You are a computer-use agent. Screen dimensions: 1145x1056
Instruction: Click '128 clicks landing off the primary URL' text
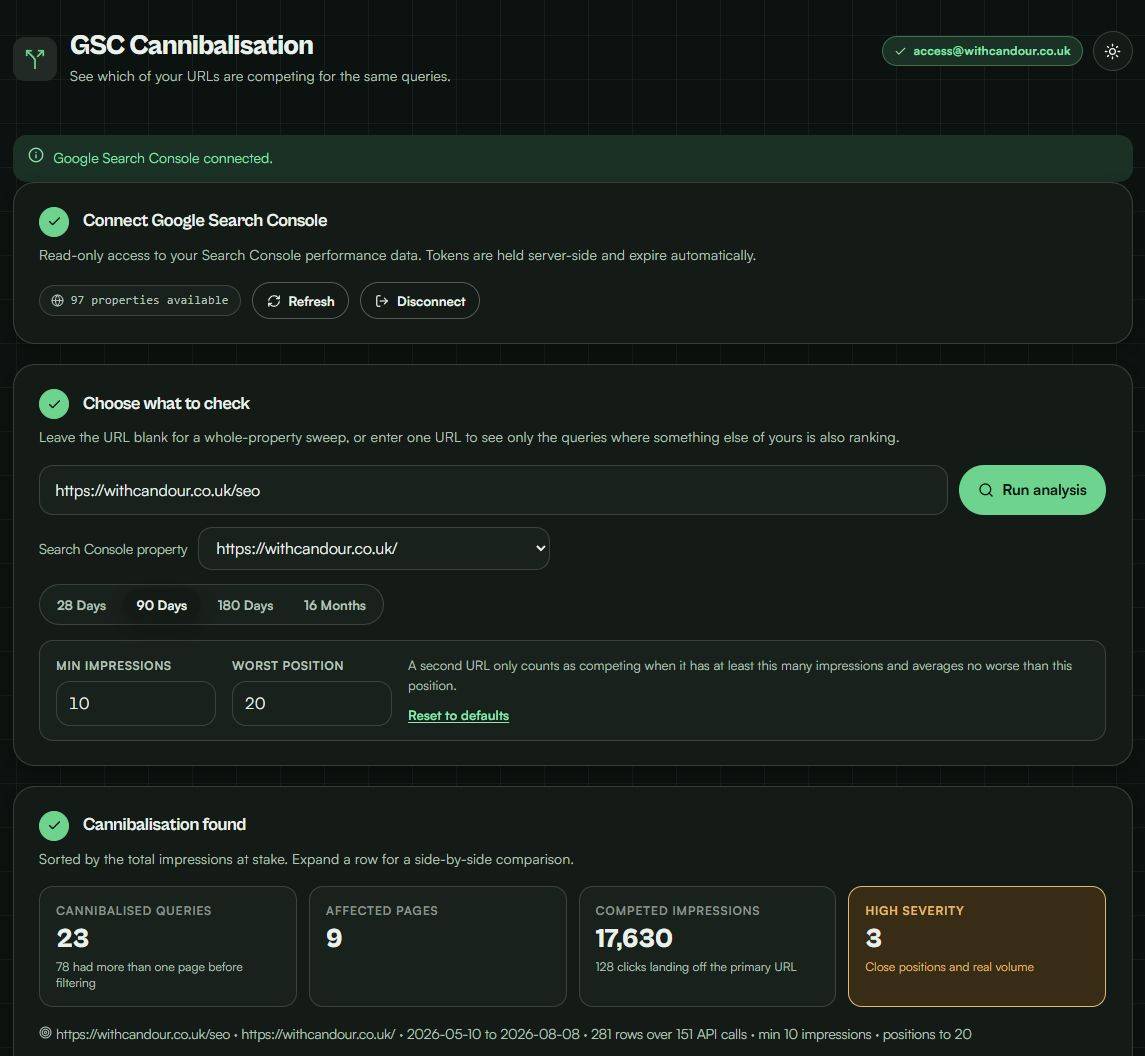(696, 967)
